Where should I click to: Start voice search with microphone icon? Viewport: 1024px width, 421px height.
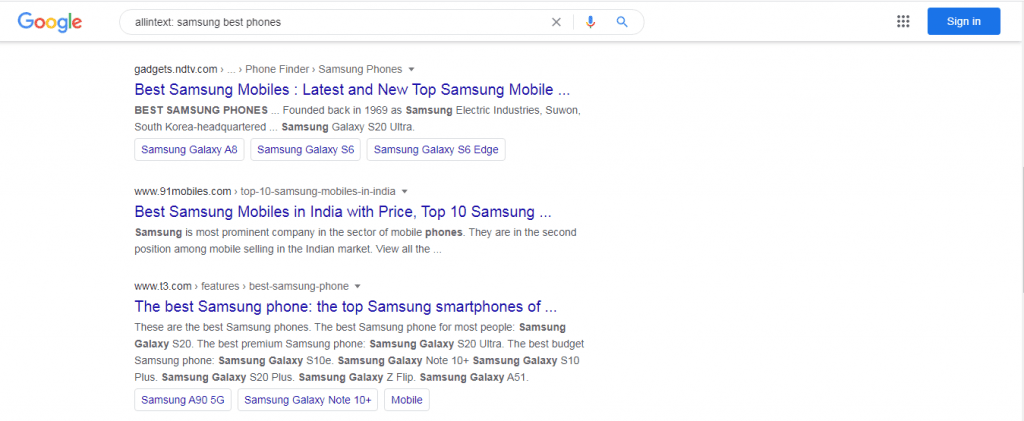590,22
